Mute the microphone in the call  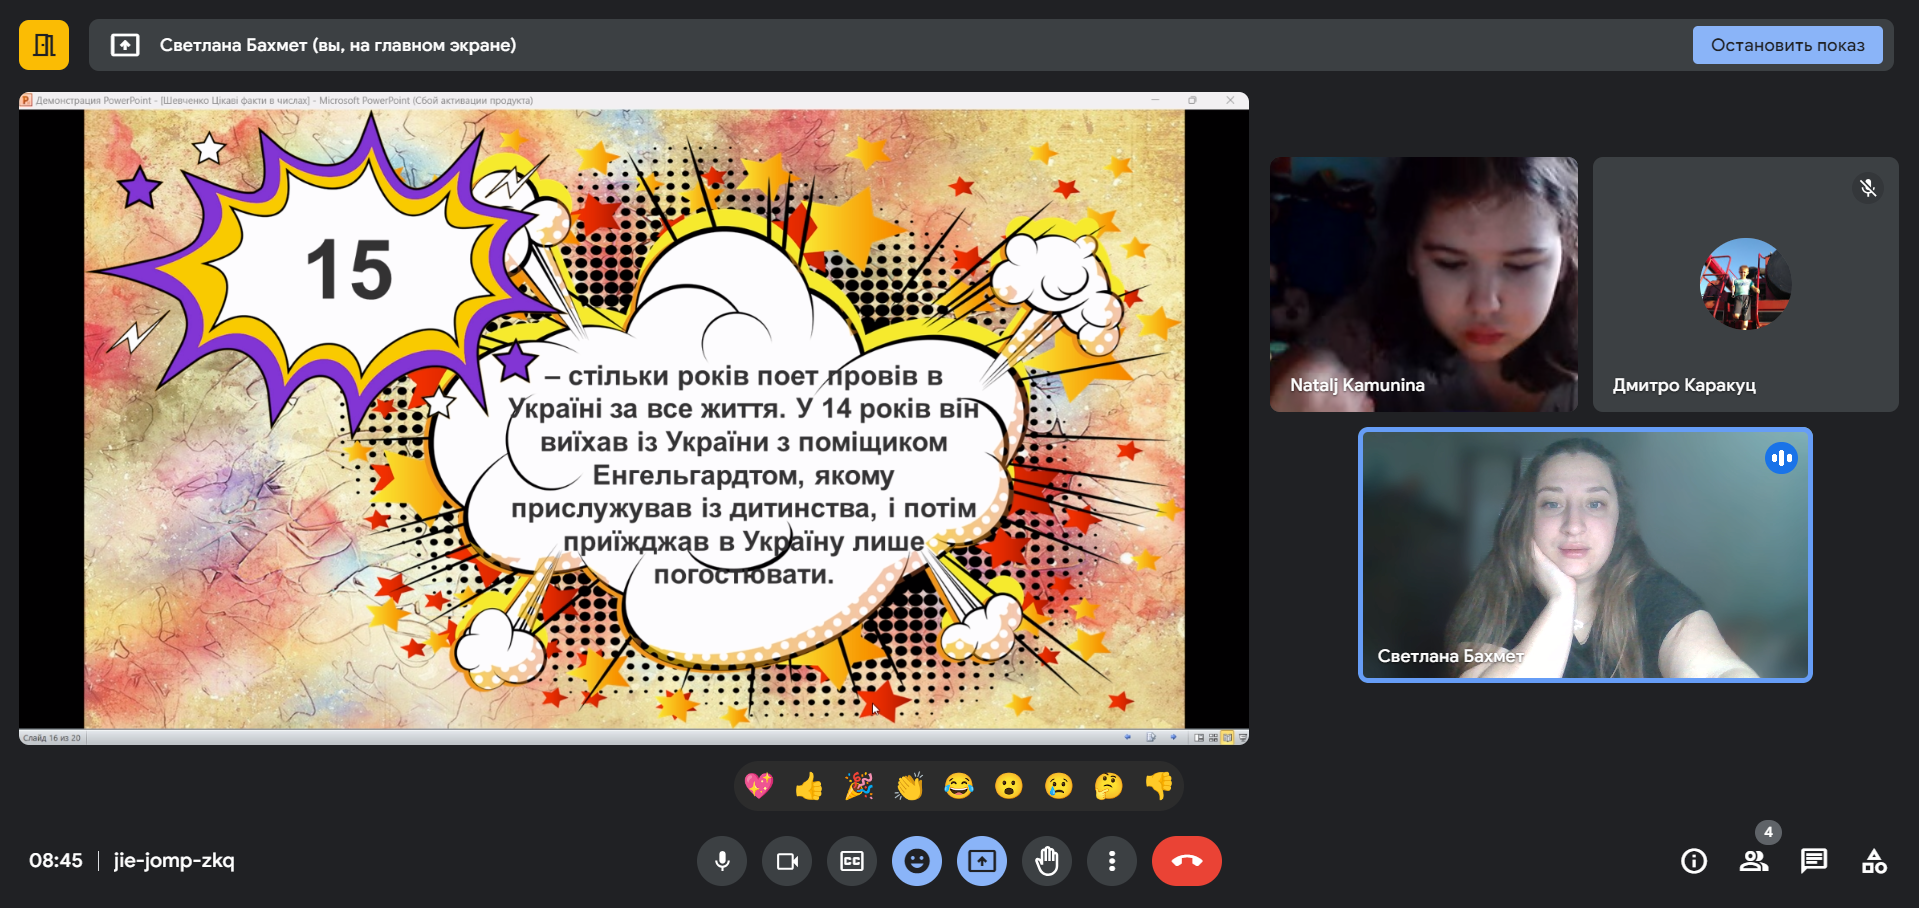point(722,861)
